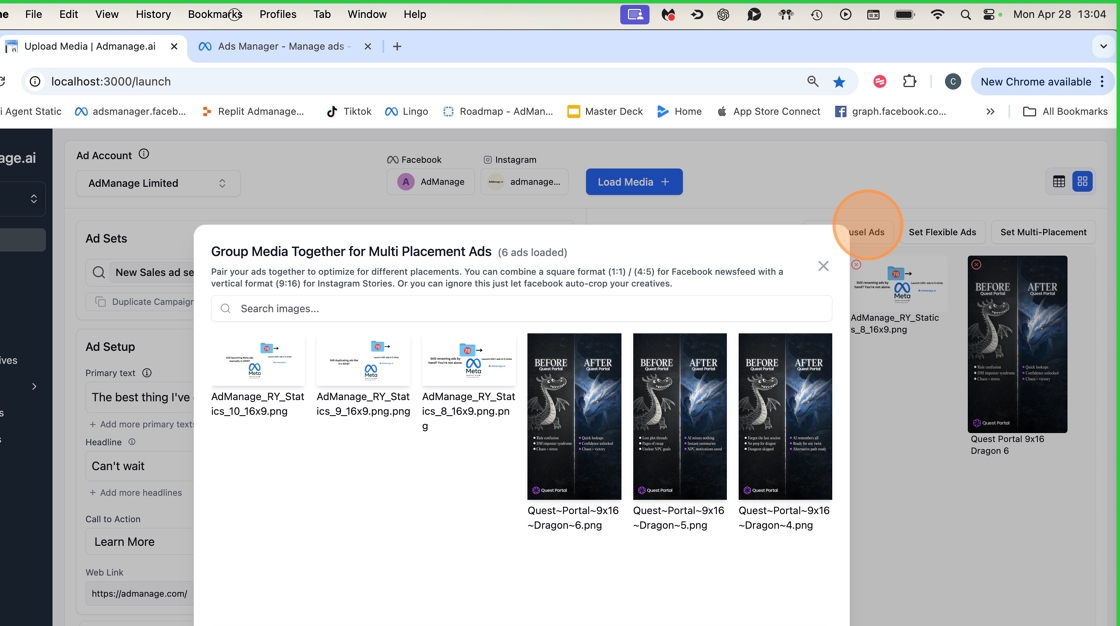This screenshot has height=626, width=1120.
Task: Open the Chrome extensions puzzle icon
Action: click(x=909, y=81)
